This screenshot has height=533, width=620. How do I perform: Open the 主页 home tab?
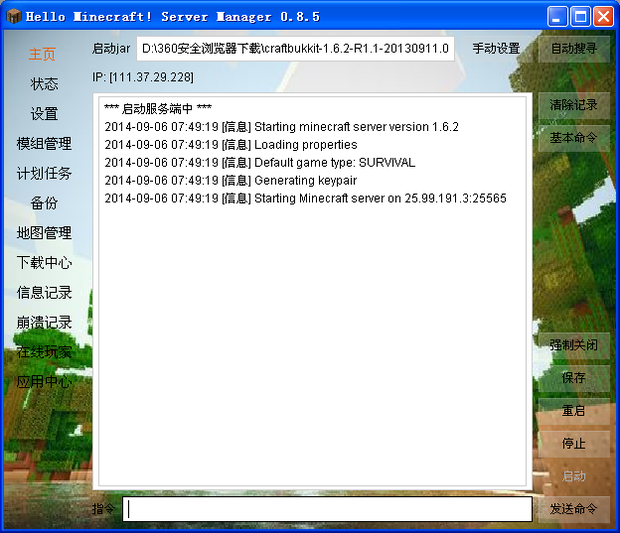[42, 54]
